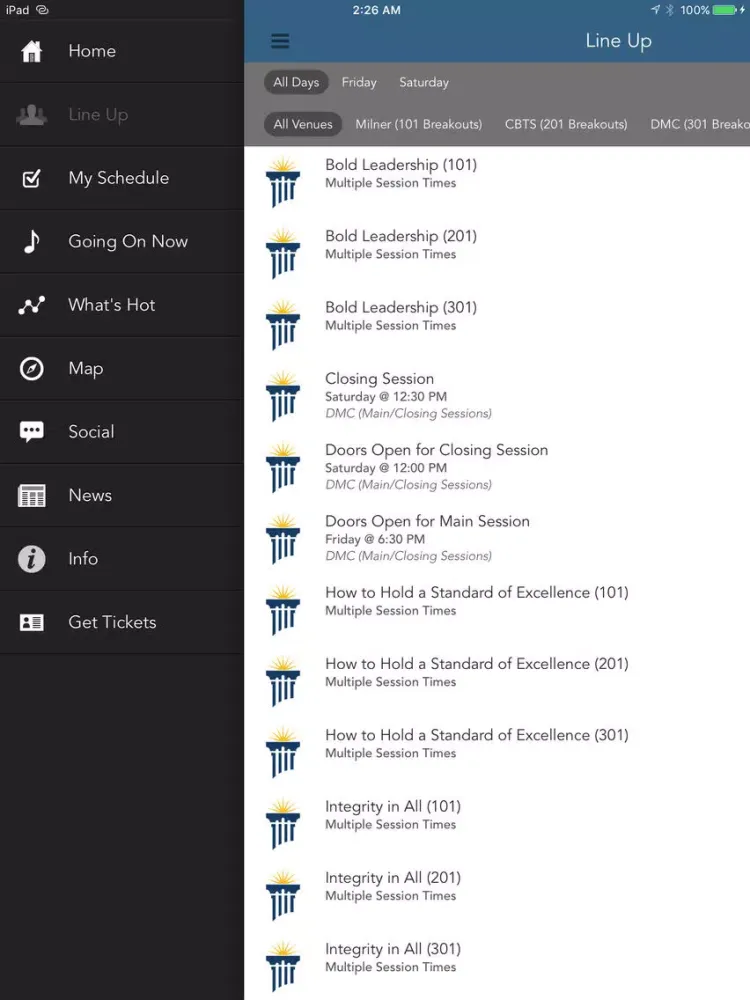Open the News section

coord(122,496)
